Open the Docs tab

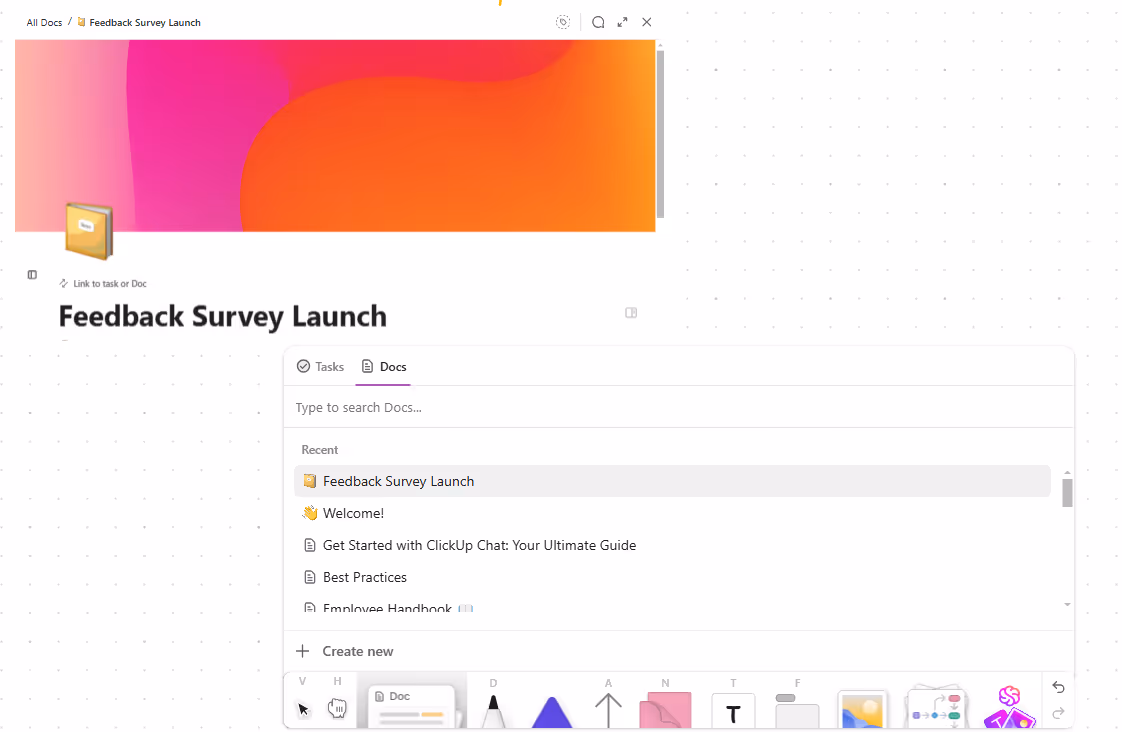pyautogui.click(x=383, y=366)
